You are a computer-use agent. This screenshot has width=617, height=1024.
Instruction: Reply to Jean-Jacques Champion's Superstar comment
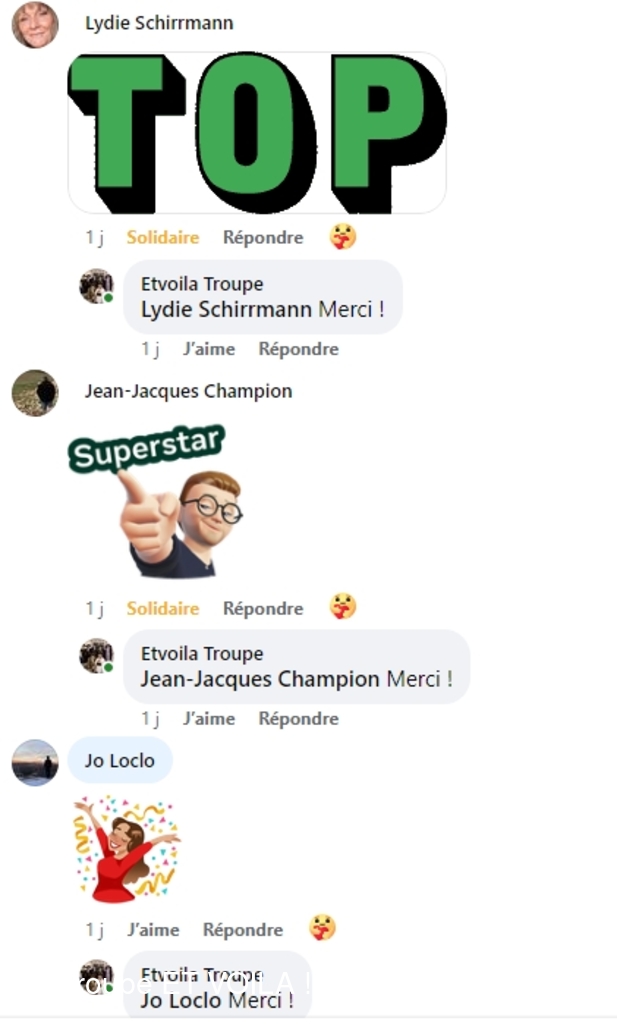point(263,608)
